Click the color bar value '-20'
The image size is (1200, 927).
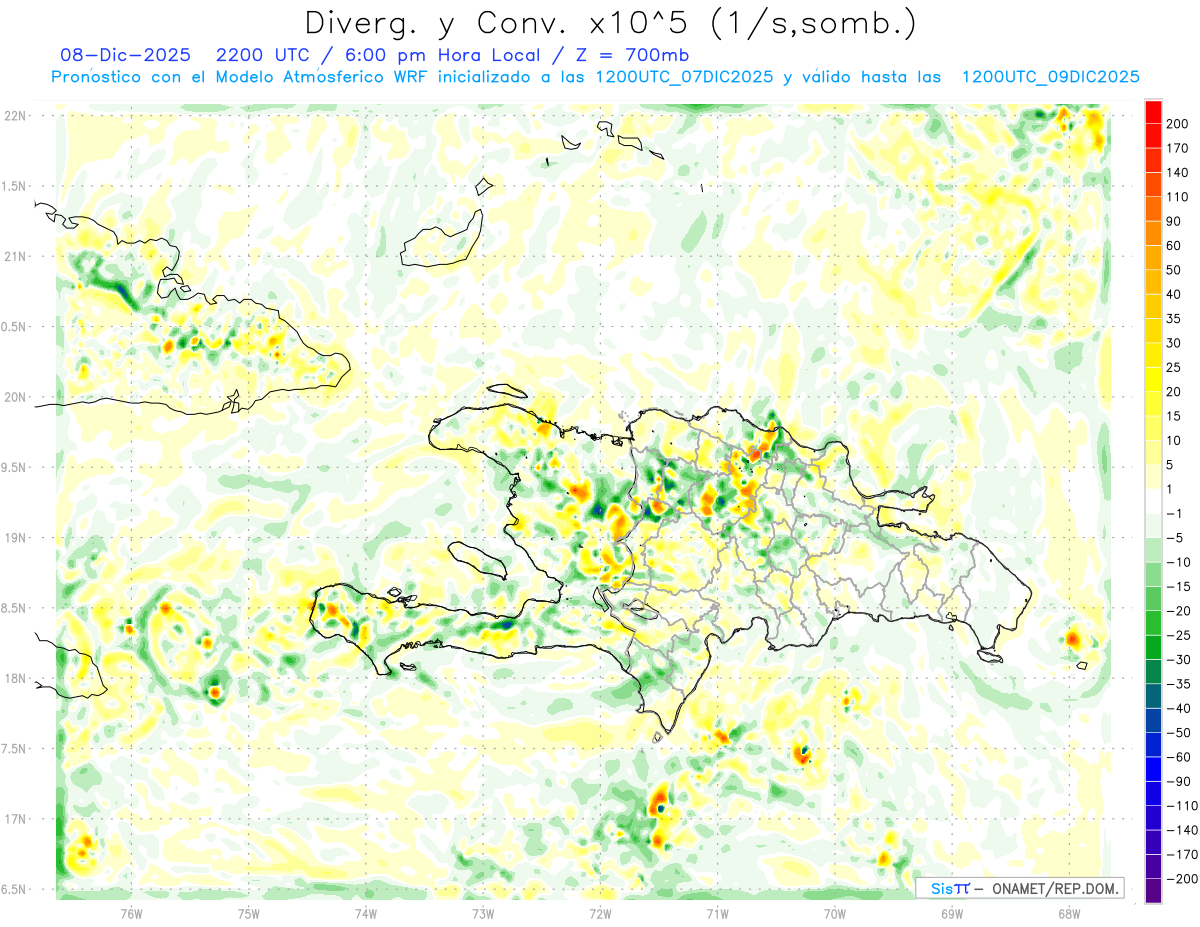(x=1180, y=611)
